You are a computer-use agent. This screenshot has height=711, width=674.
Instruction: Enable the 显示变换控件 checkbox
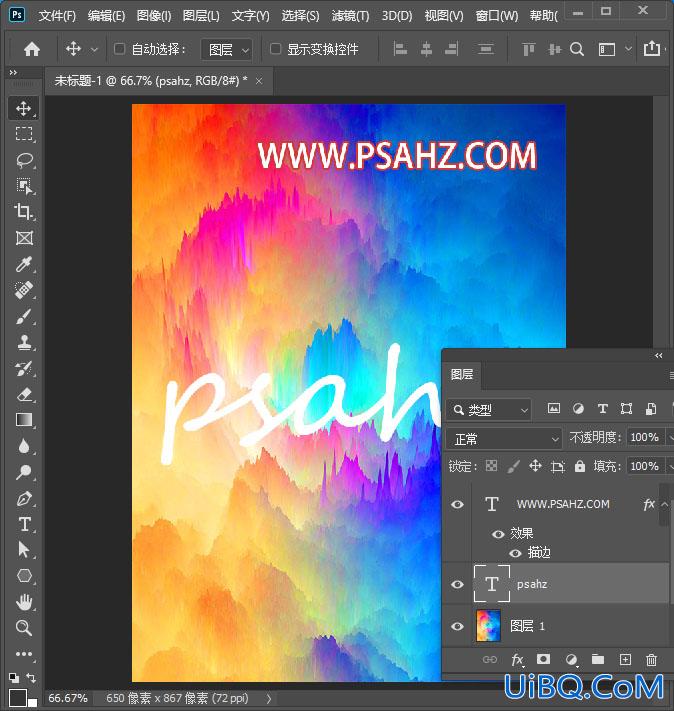(x=275, y=49)
